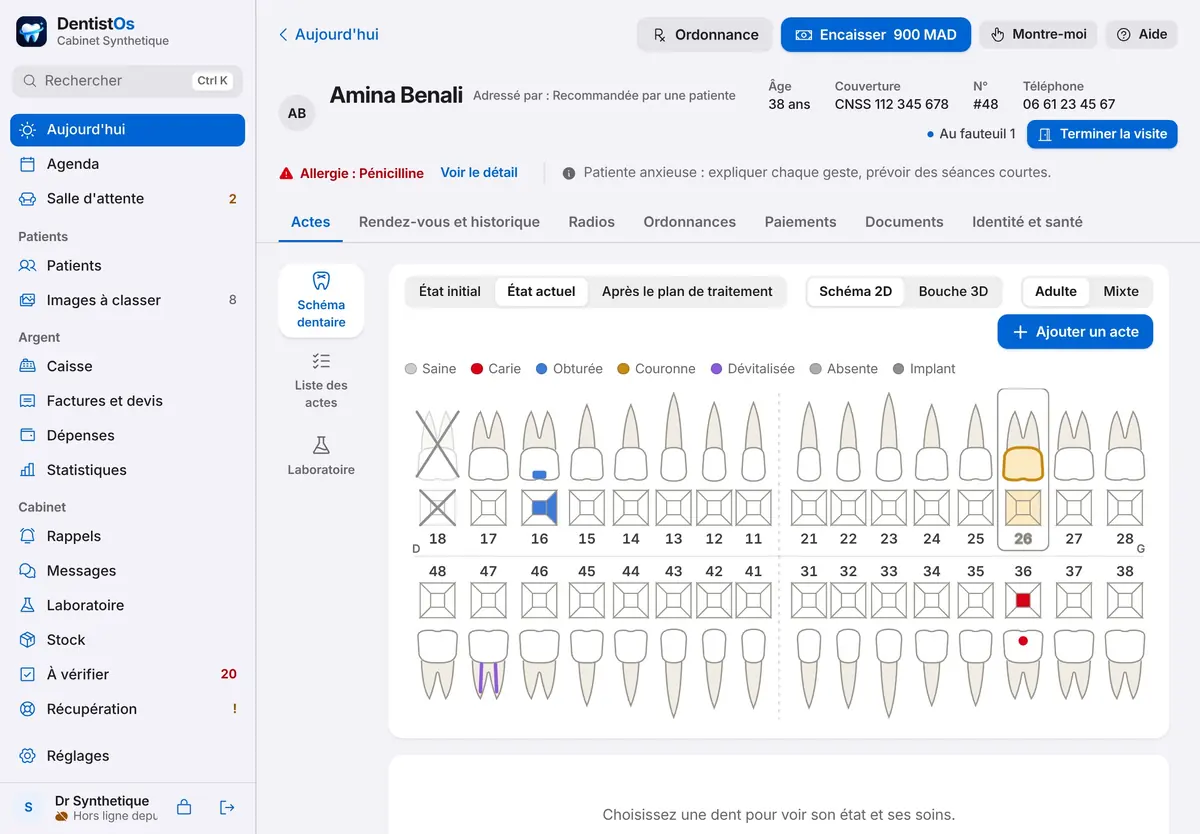Click the Allergie : Pénicilline warning
The image size is (1200, 834).
pos(352,173)
